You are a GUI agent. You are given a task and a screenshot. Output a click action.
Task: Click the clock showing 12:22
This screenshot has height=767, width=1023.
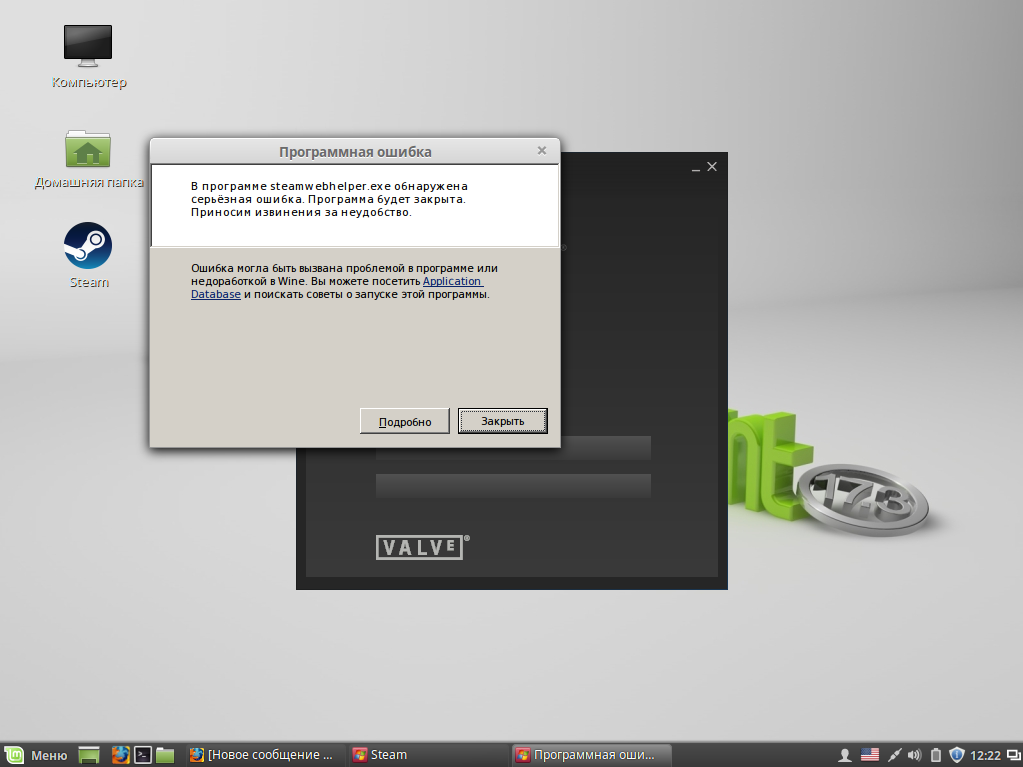[986, 754]
